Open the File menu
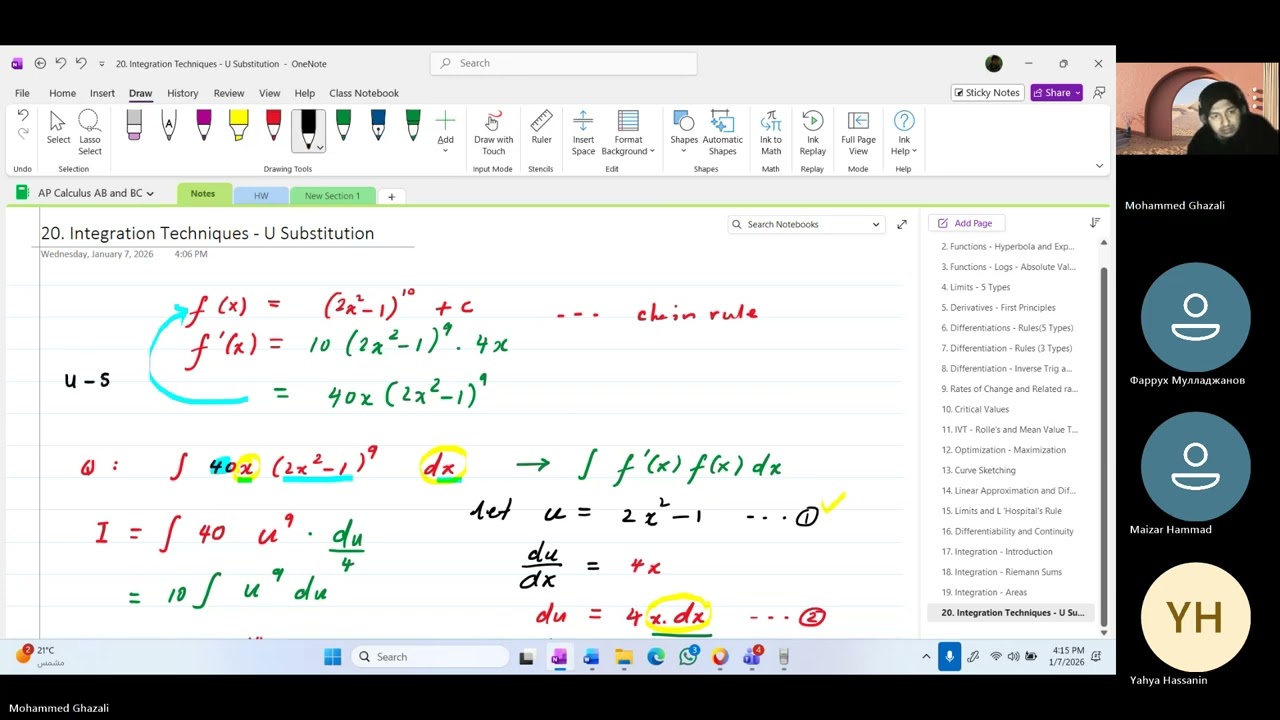 coord(22,93)
